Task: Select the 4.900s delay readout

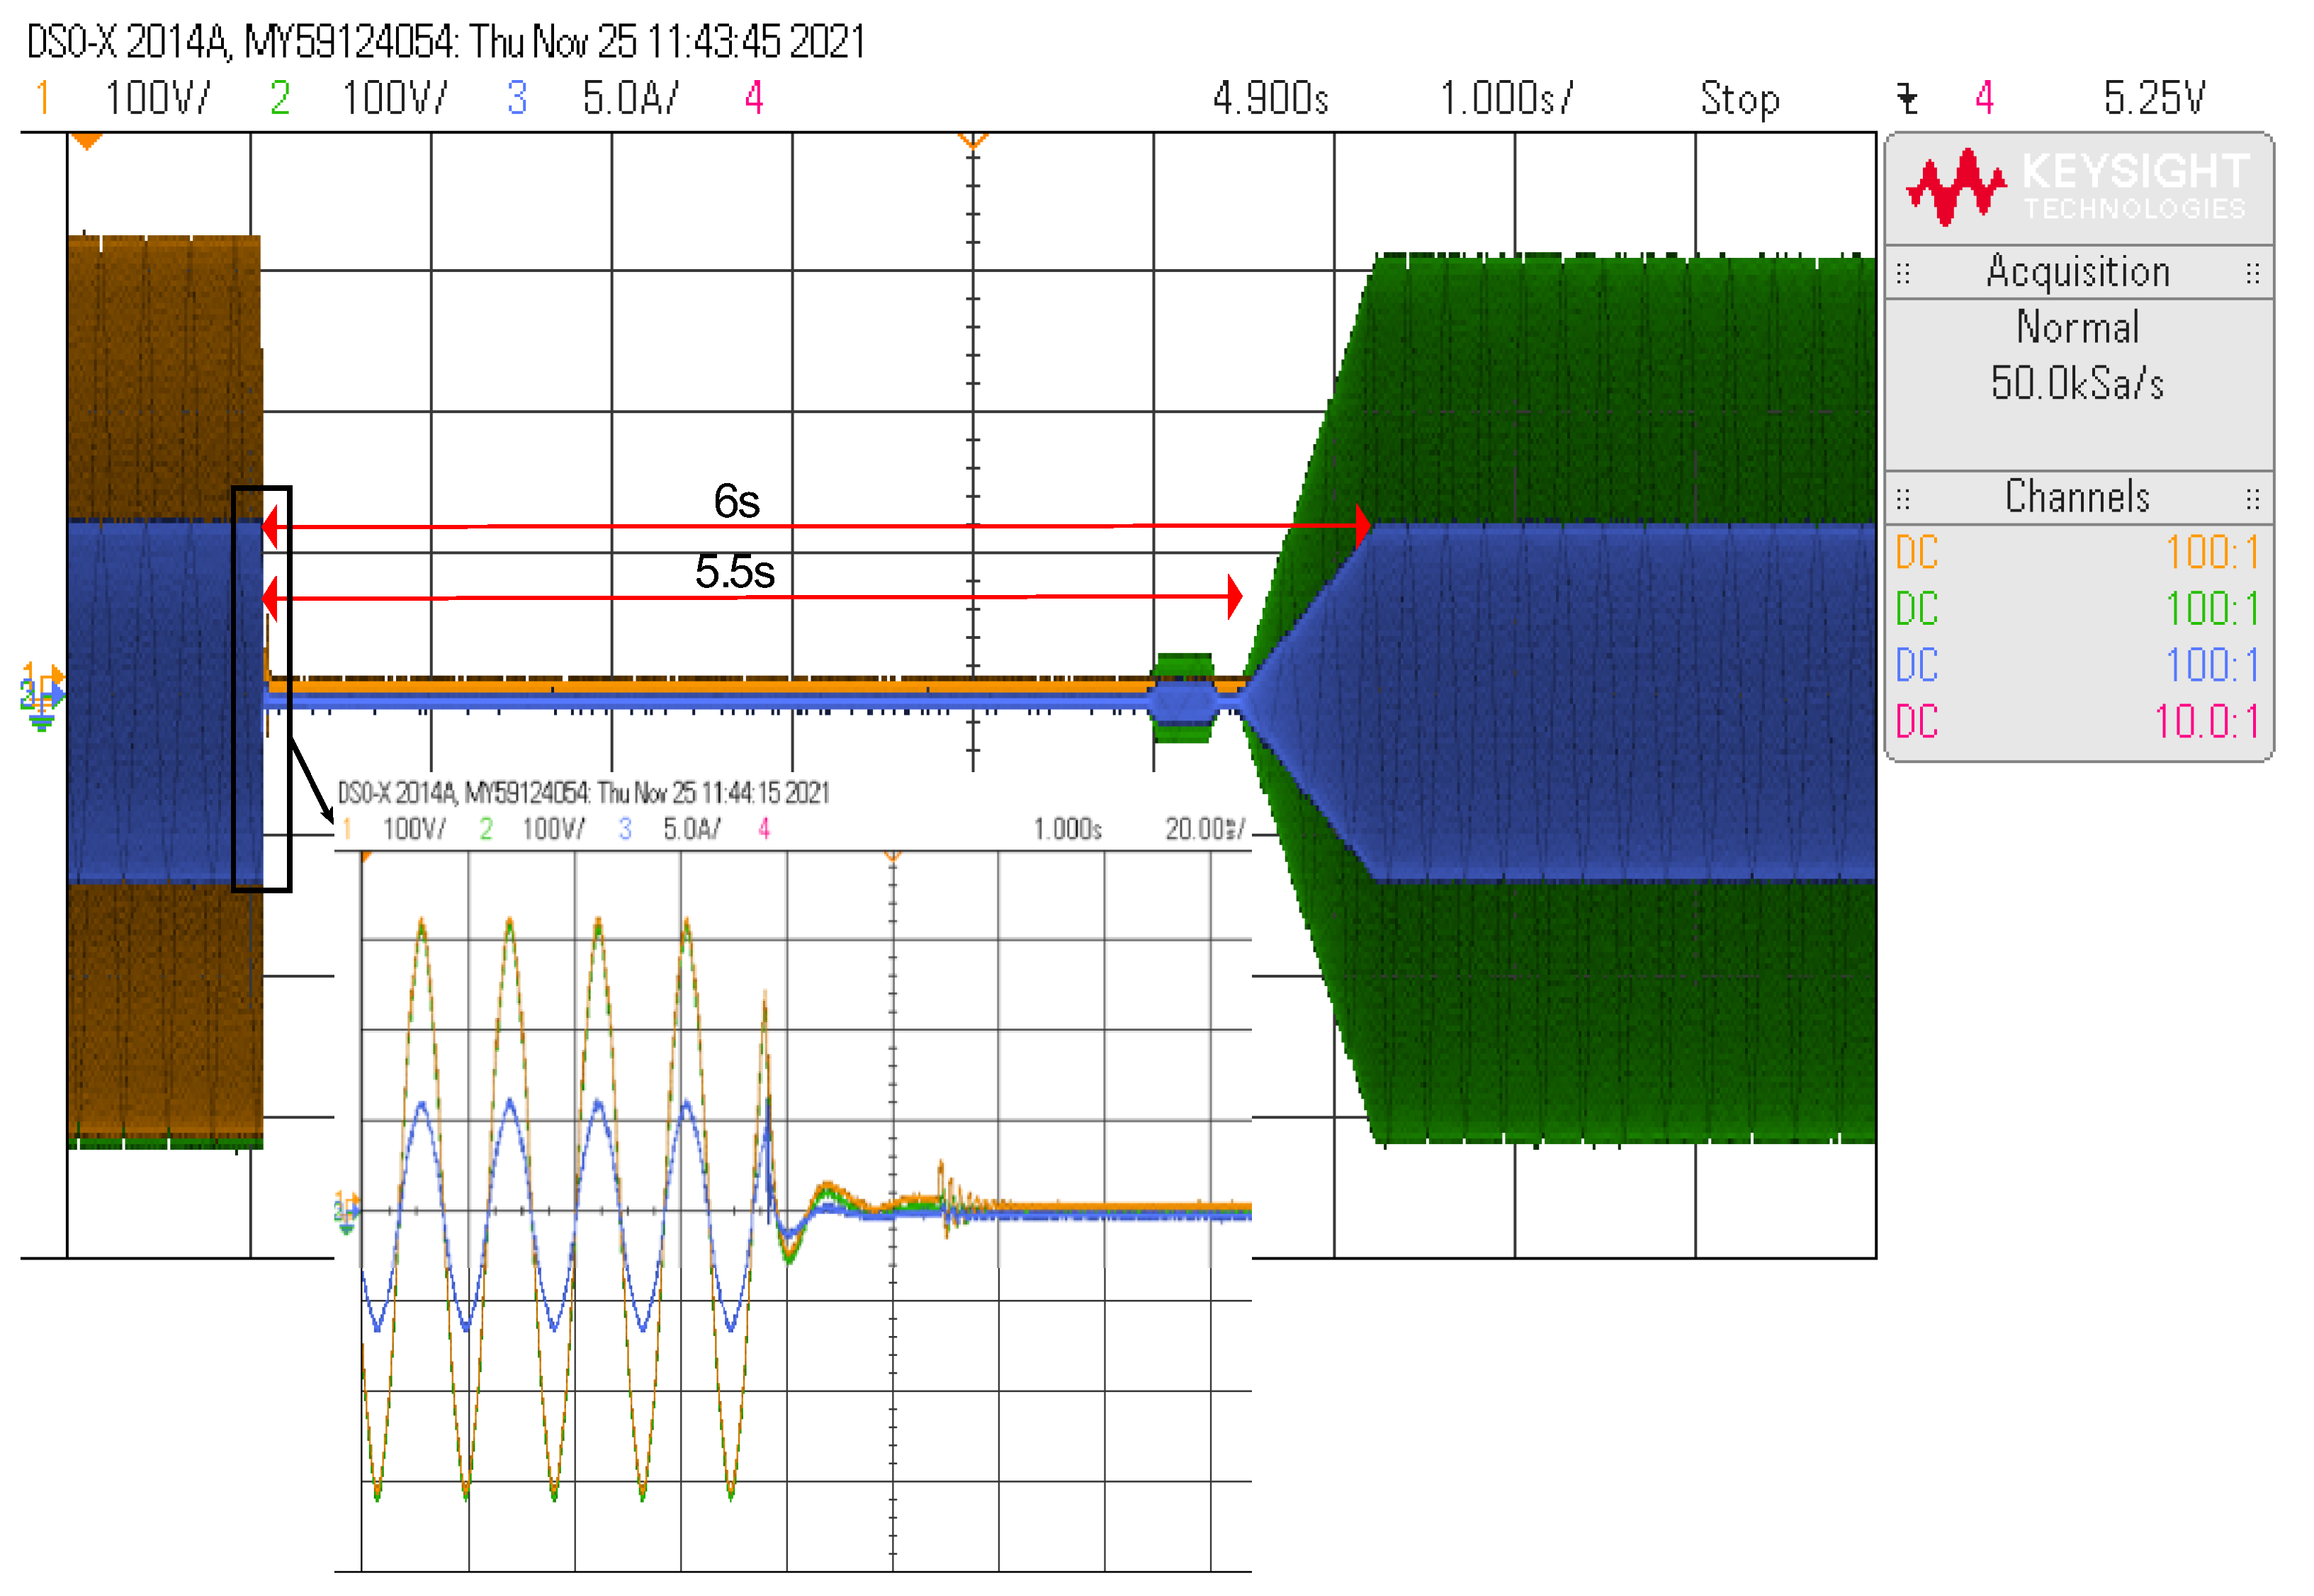Action: pos(1270,99)
